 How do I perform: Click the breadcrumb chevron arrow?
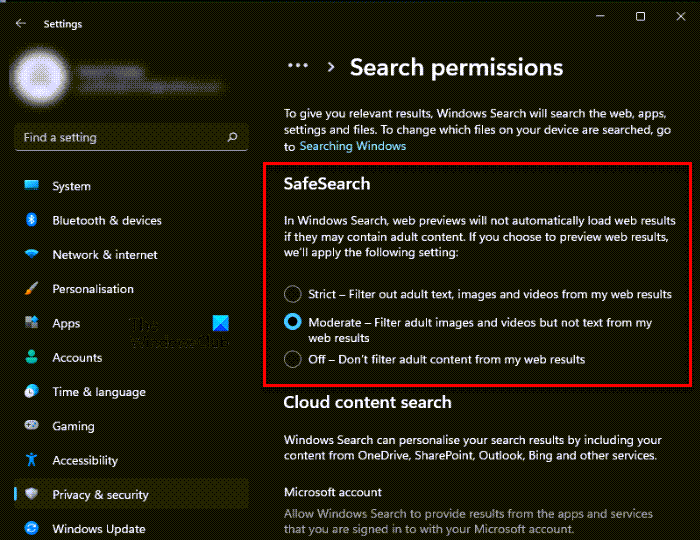click(330, 67)
